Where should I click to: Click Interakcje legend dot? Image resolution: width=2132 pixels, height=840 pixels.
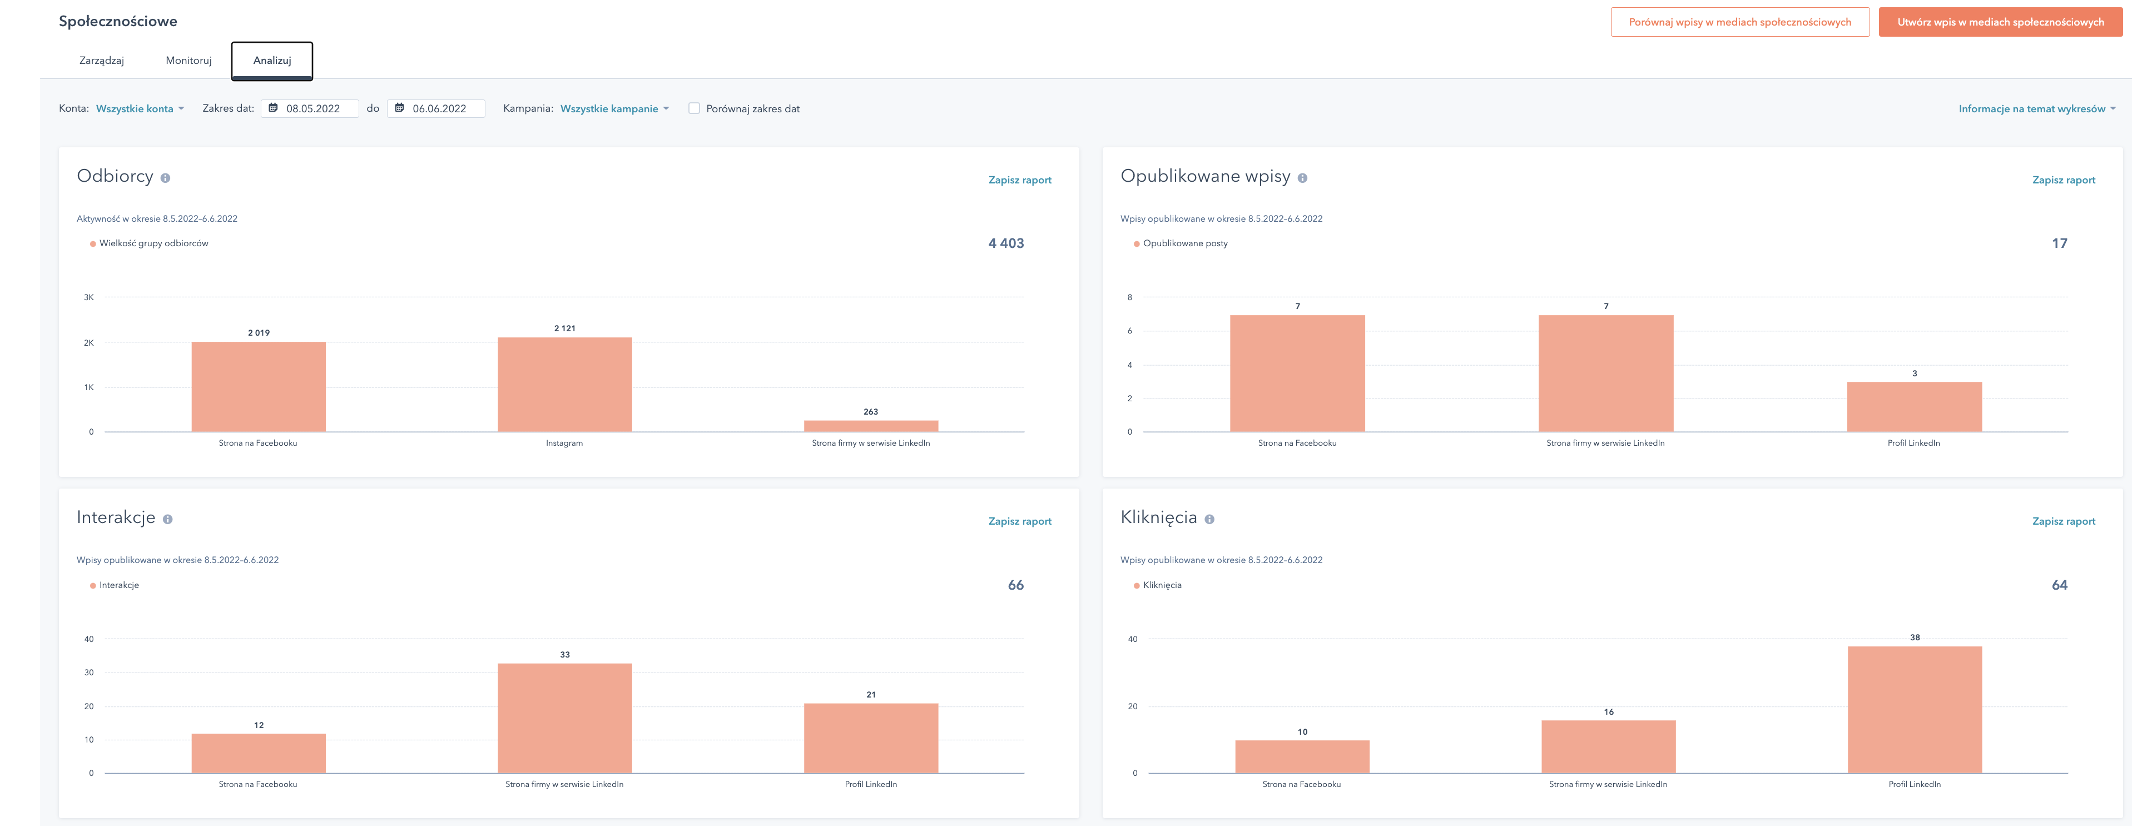[93, 586]
